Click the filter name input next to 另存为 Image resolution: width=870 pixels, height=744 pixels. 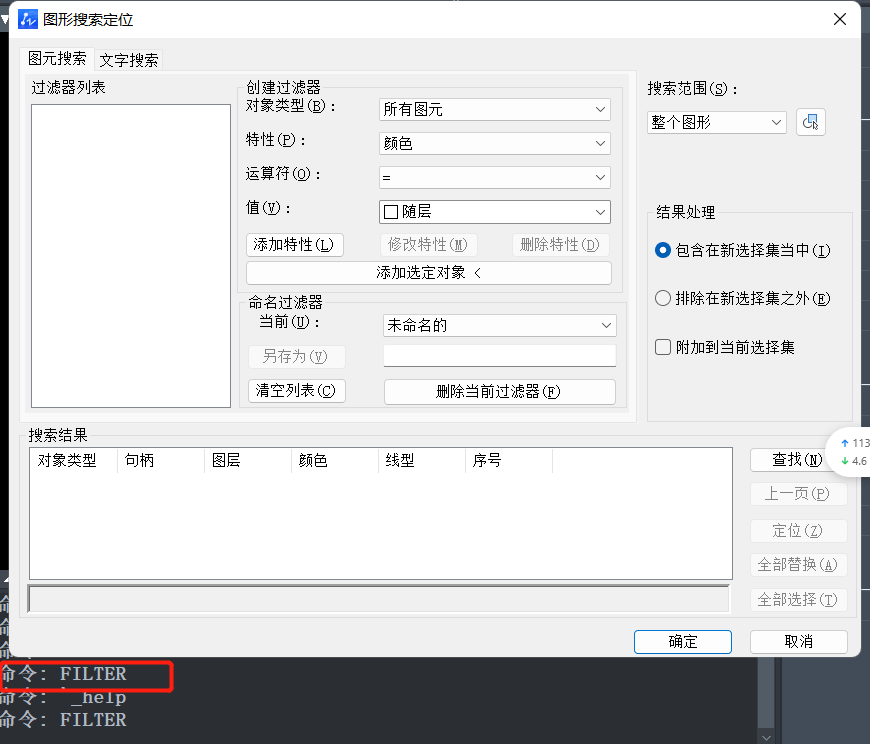click(x=499, y=356)
